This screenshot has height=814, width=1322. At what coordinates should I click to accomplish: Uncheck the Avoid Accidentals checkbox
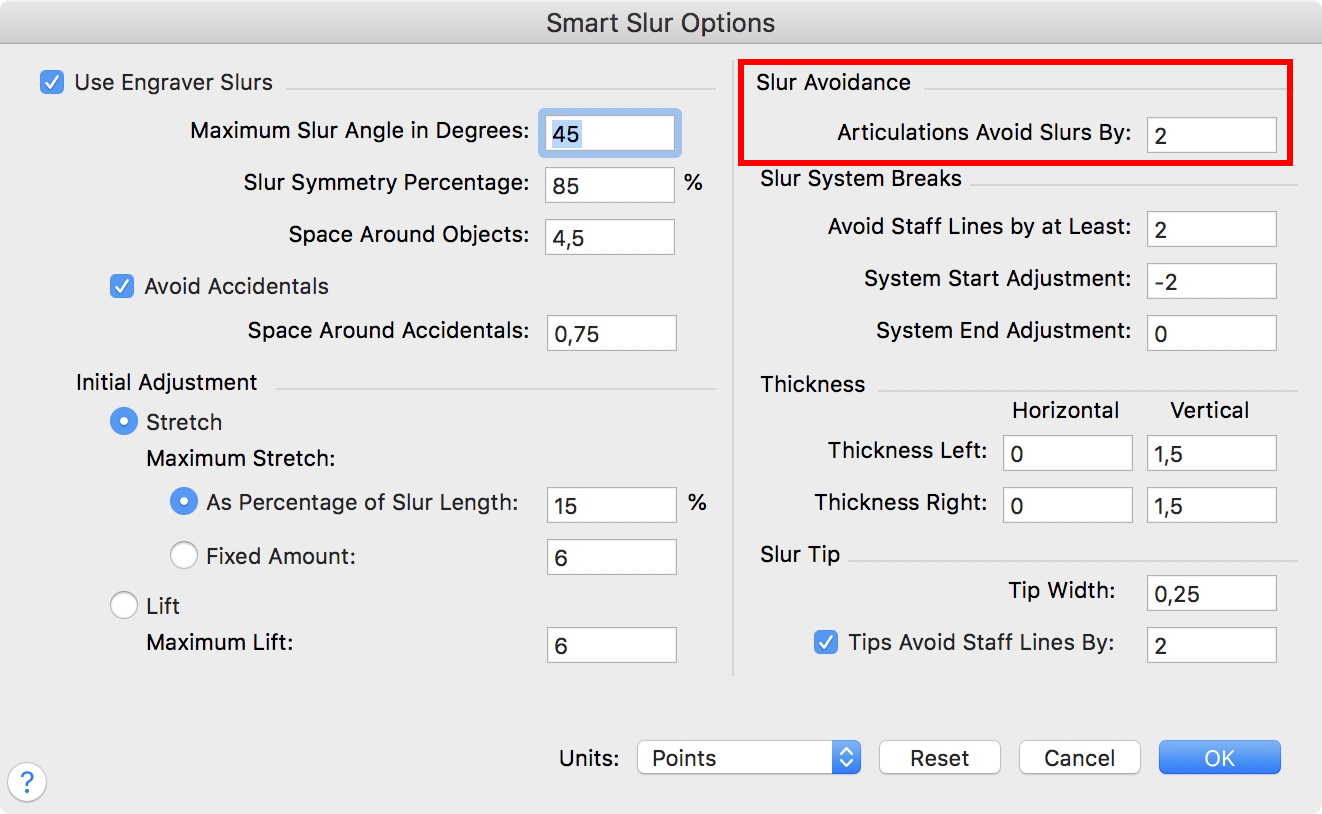122,287
